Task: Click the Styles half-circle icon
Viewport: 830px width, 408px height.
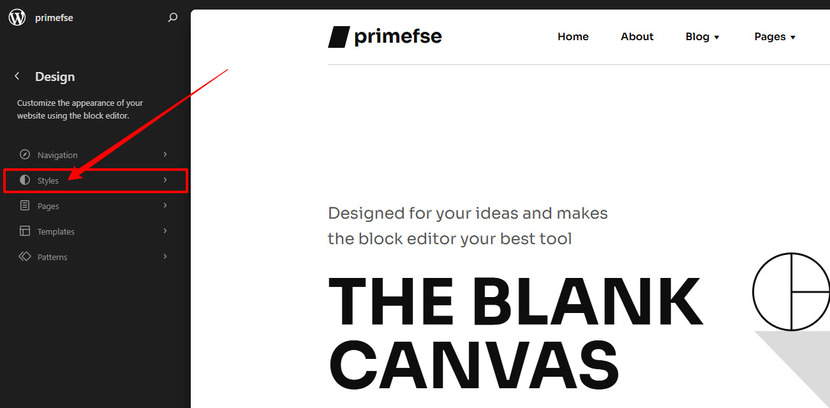Action: pyautogui.click(x=24, y=180)
